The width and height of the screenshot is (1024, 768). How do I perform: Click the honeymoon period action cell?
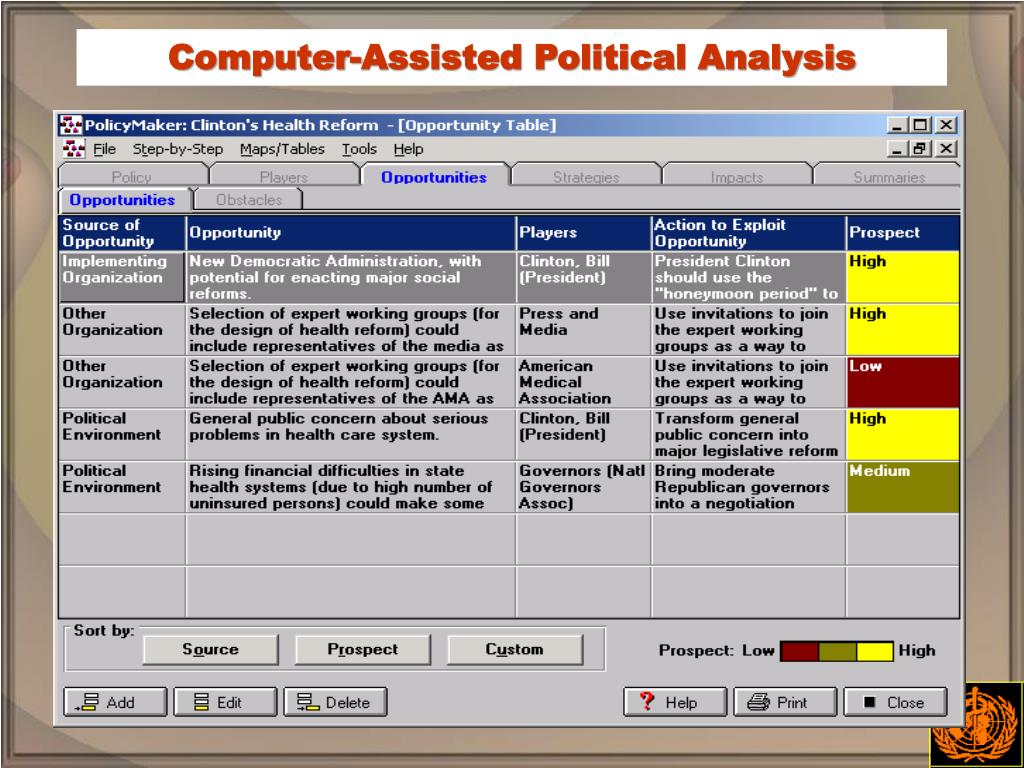[748, 277]
